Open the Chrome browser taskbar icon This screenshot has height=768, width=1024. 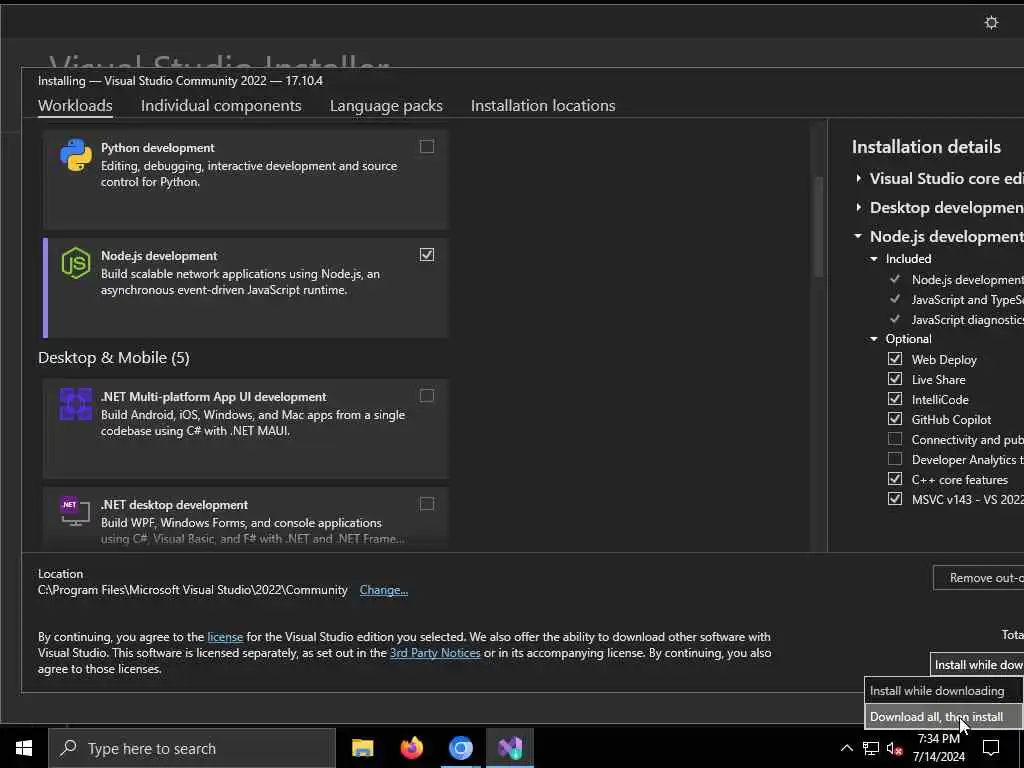(460, 748)
